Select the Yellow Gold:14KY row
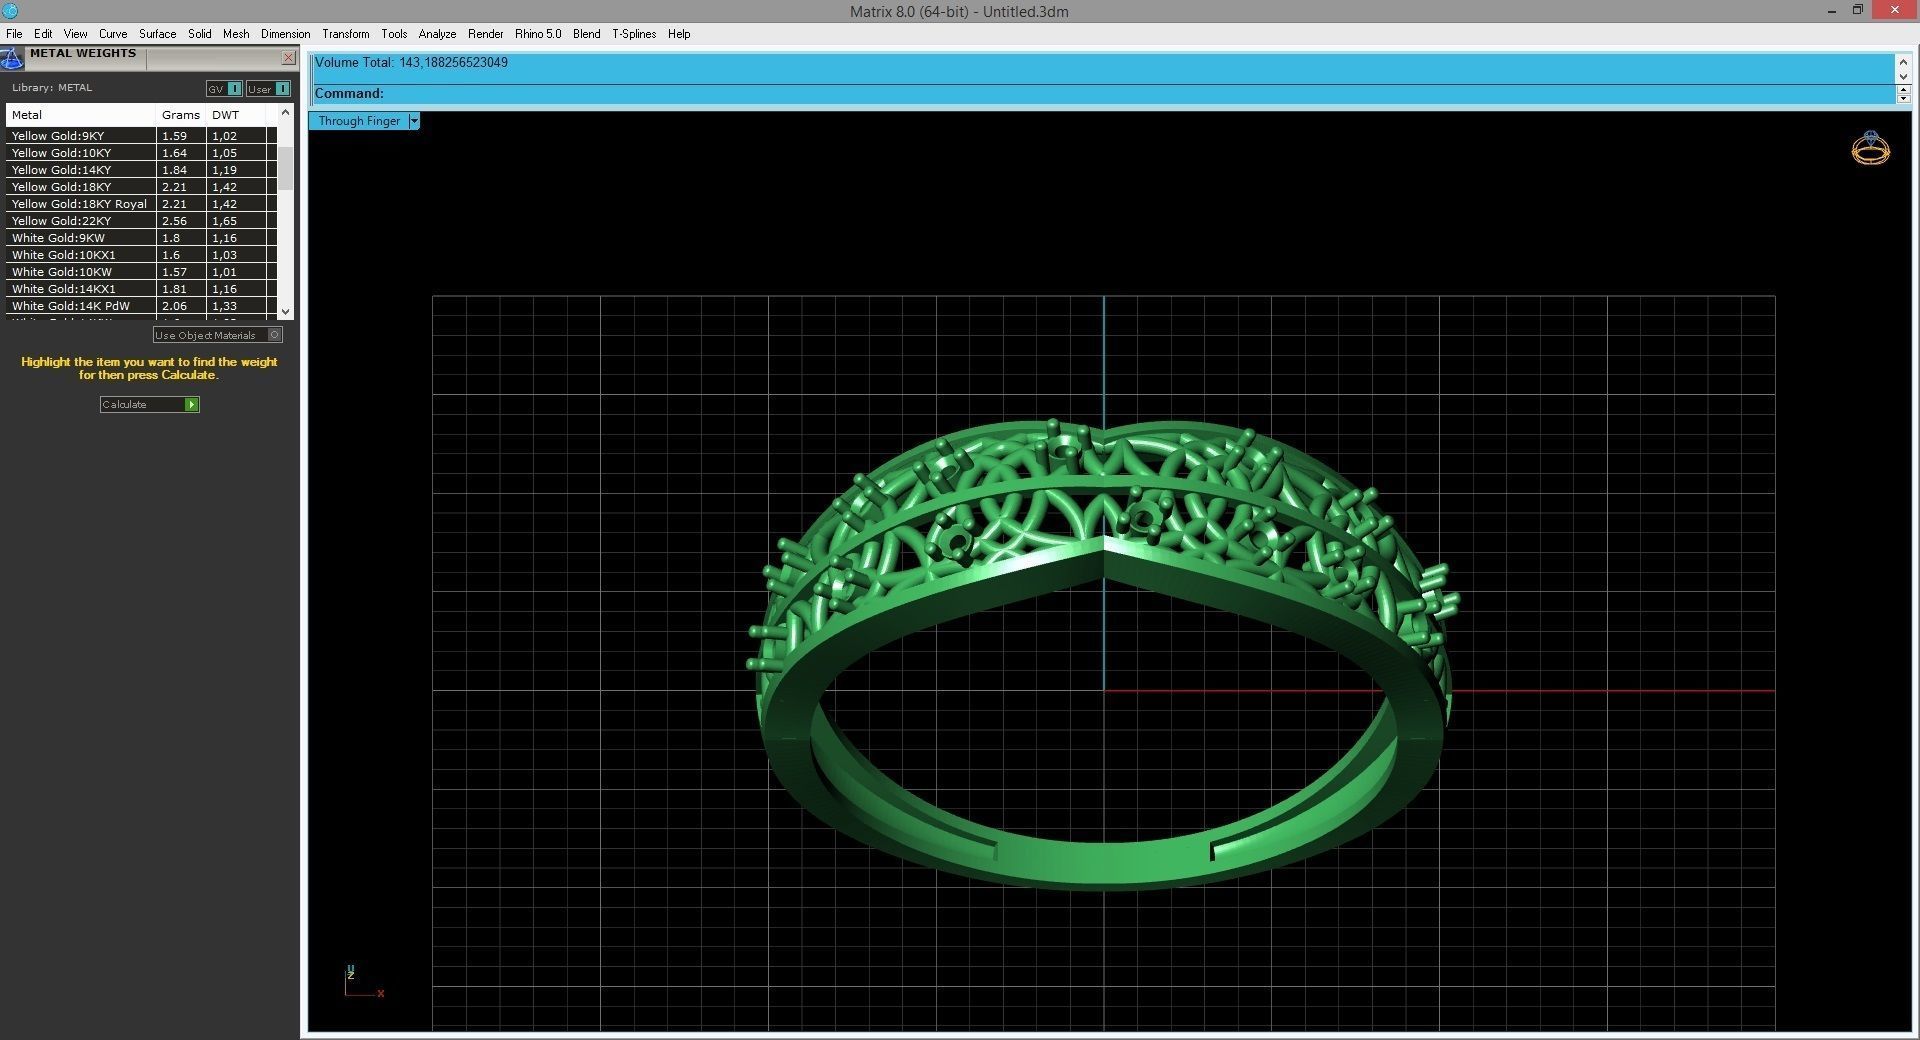This screenshot has width=1920, height=1040. (x=140, y=170)
